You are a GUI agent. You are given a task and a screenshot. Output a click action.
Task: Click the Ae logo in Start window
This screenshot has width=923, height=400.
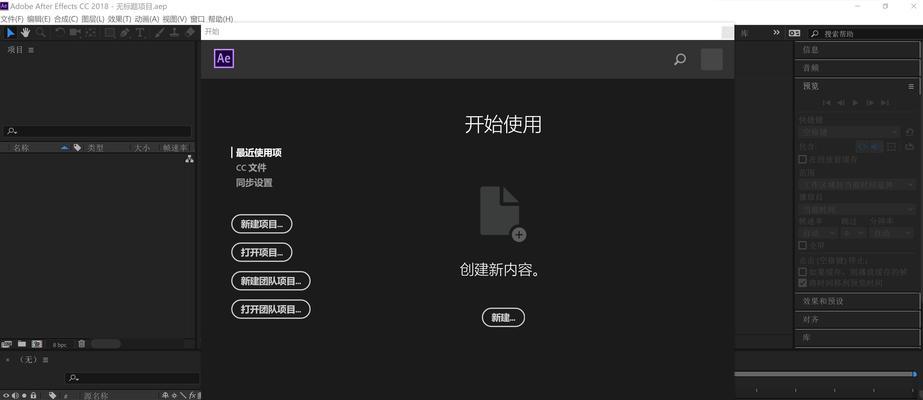tap(224, 58)
